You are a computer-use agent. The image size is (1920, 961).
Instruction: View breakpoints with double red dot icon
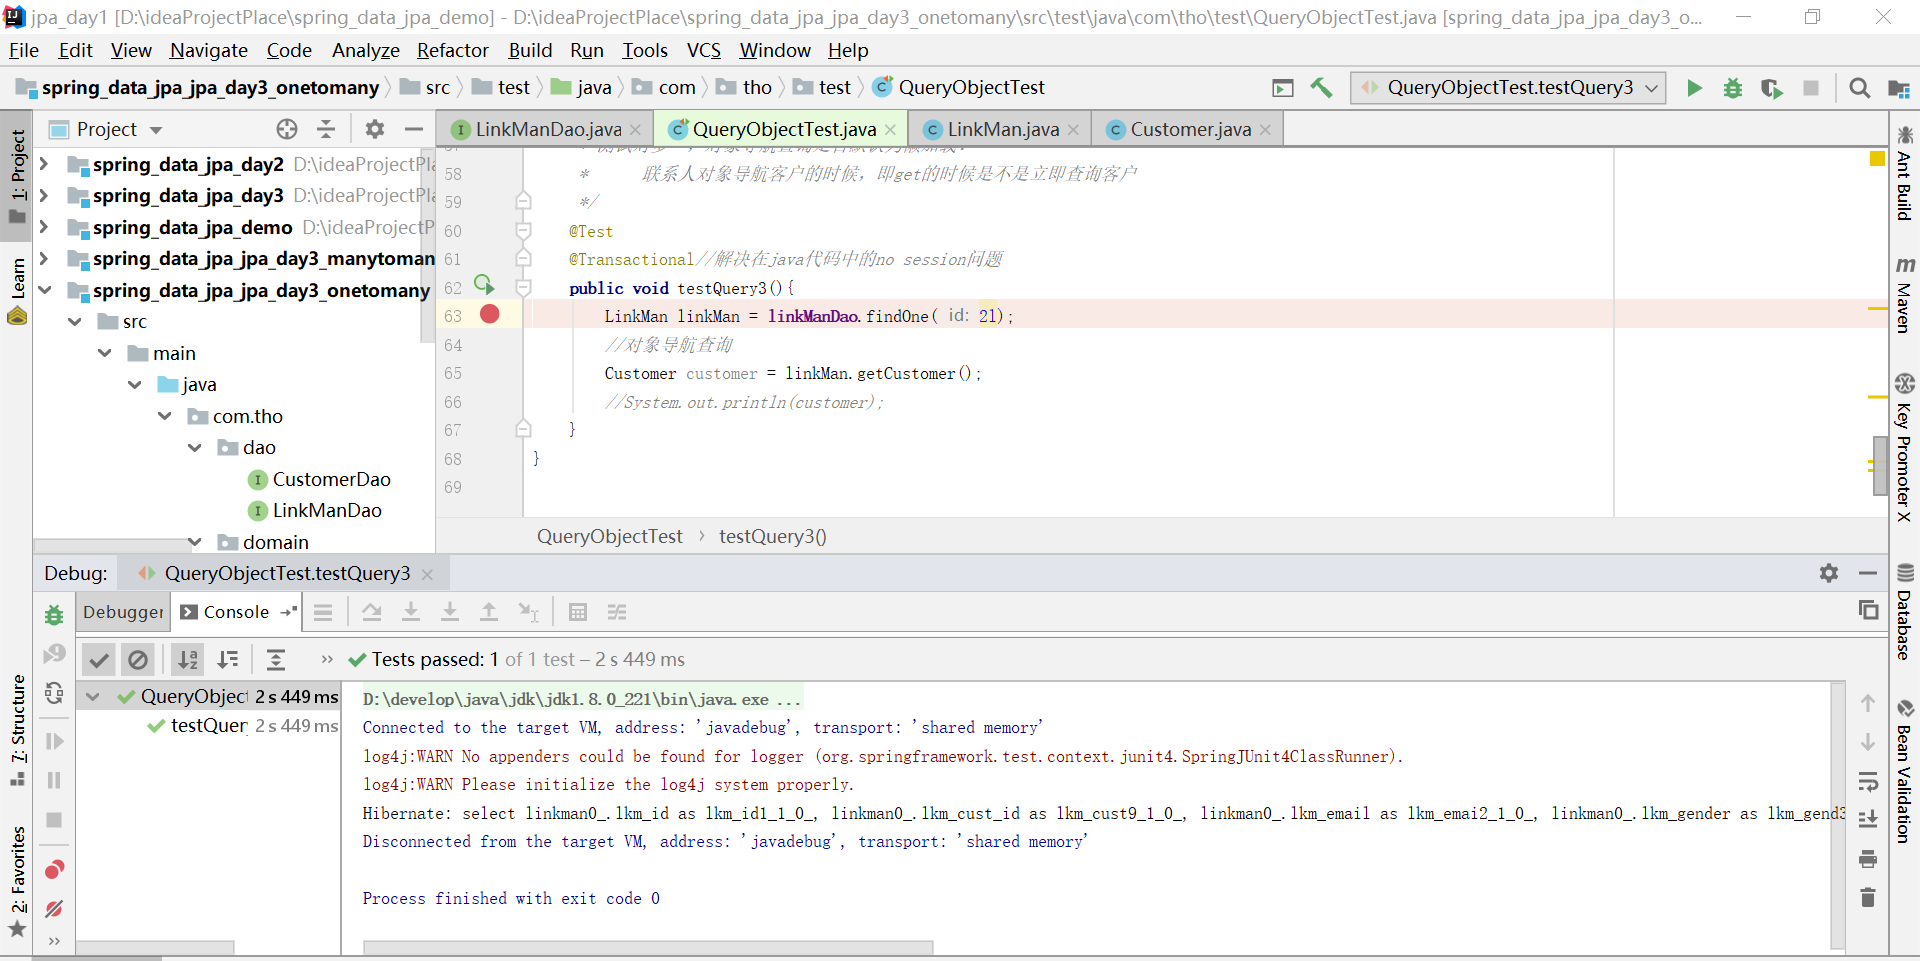[54, 870]
